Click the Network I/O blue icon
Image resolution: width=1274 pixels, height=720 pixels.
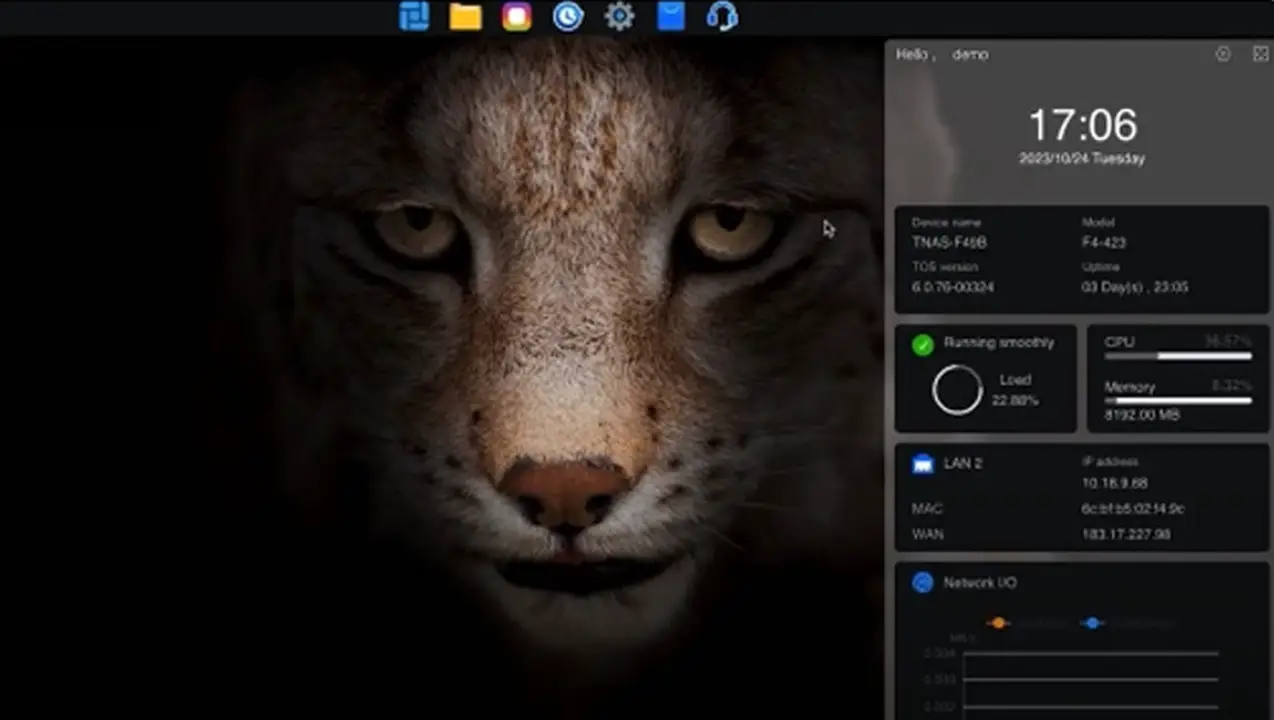tap(923, 582)
